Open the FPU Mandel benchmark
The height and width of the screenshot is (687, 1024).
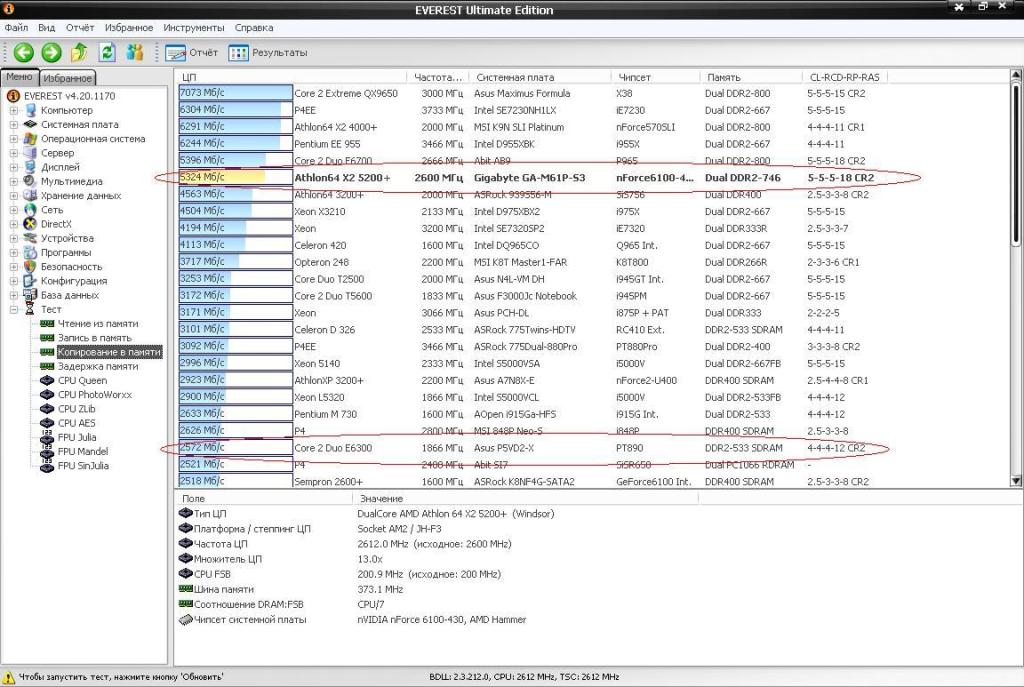(83, 451)
